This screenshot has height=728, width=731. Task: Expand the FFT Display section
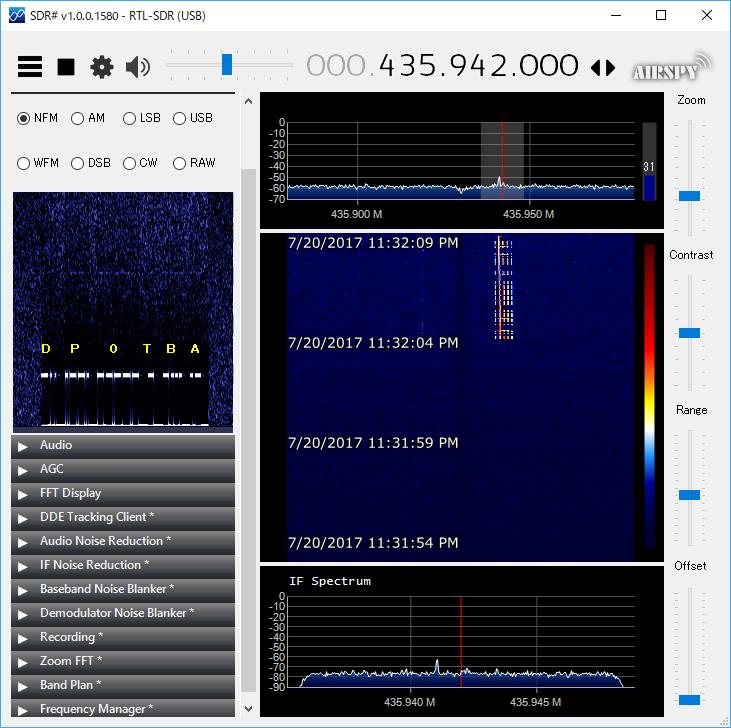point(70,493)
